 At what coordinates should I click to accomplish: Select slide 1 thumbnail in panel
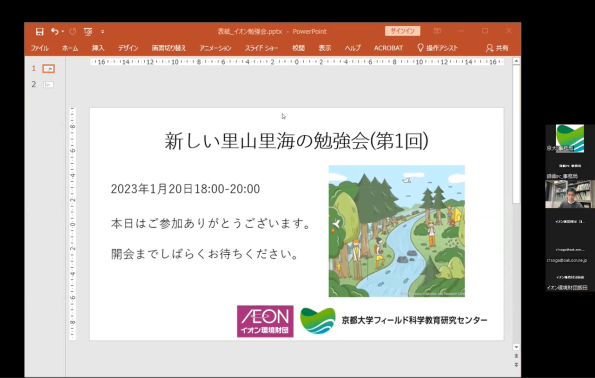[x=49, y=69]
